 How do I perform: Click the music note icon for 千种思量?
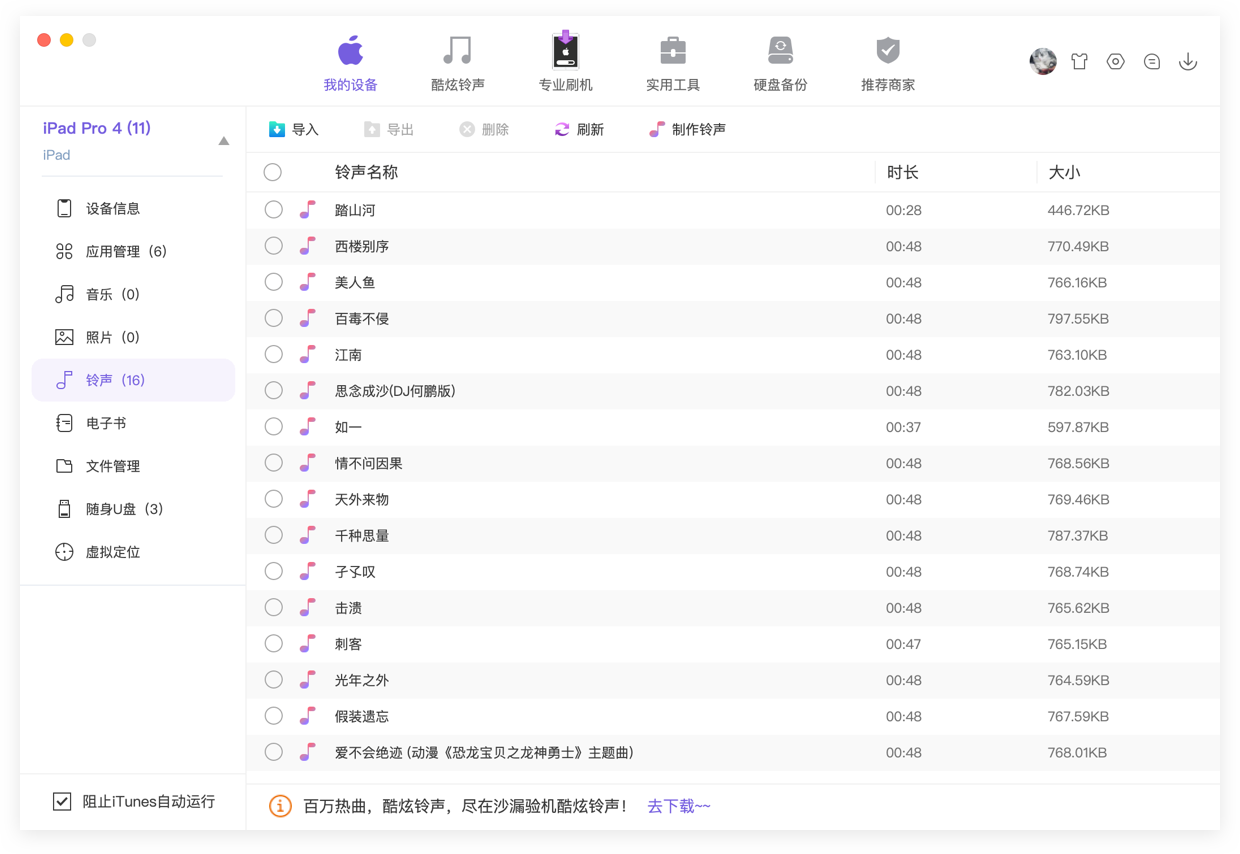point(308,535)
